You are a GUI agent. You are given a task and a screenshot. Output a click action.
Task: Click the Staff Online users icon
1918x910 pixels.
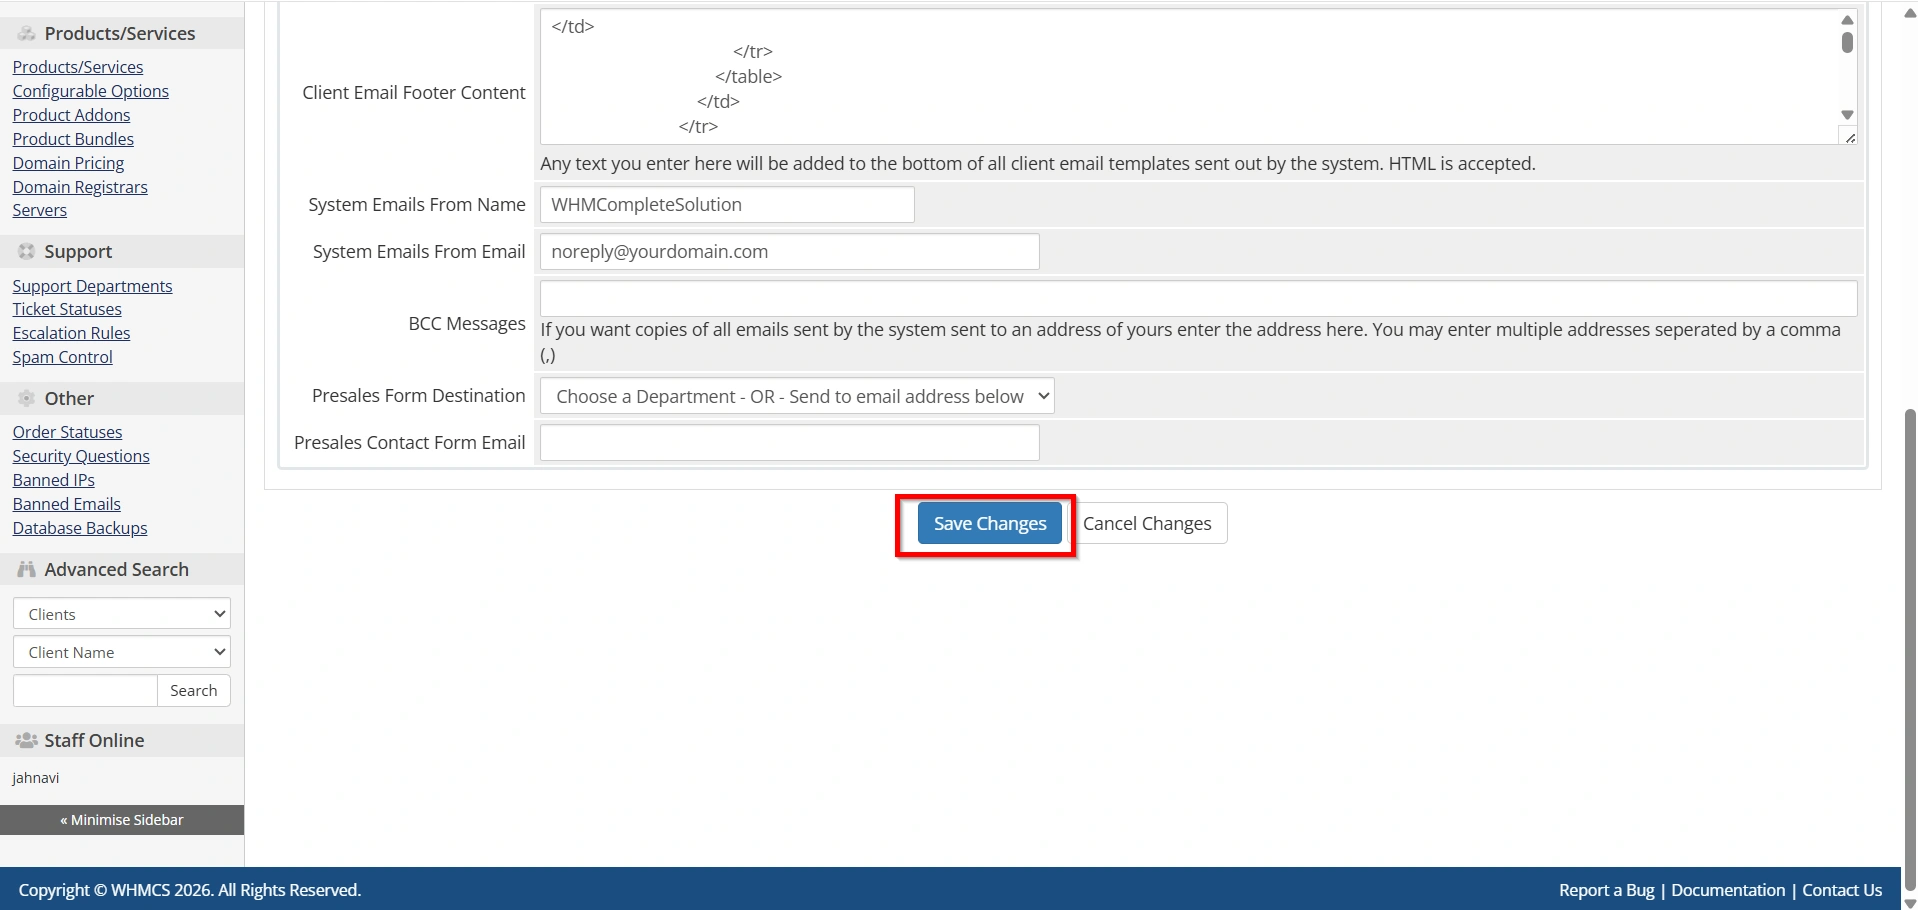(27, 740)
